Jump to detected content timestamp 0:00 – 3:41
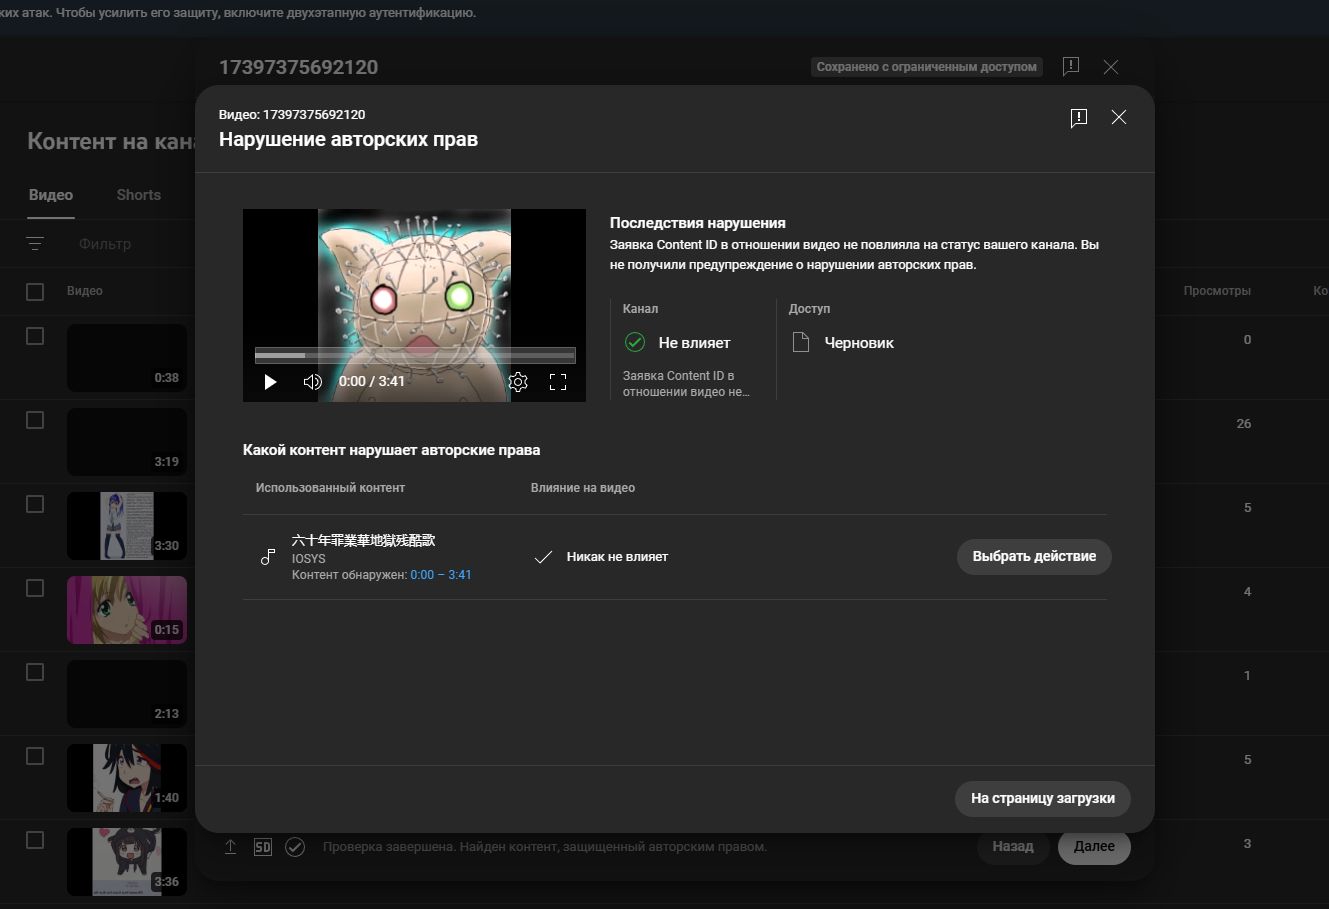 tap(441, 575)
